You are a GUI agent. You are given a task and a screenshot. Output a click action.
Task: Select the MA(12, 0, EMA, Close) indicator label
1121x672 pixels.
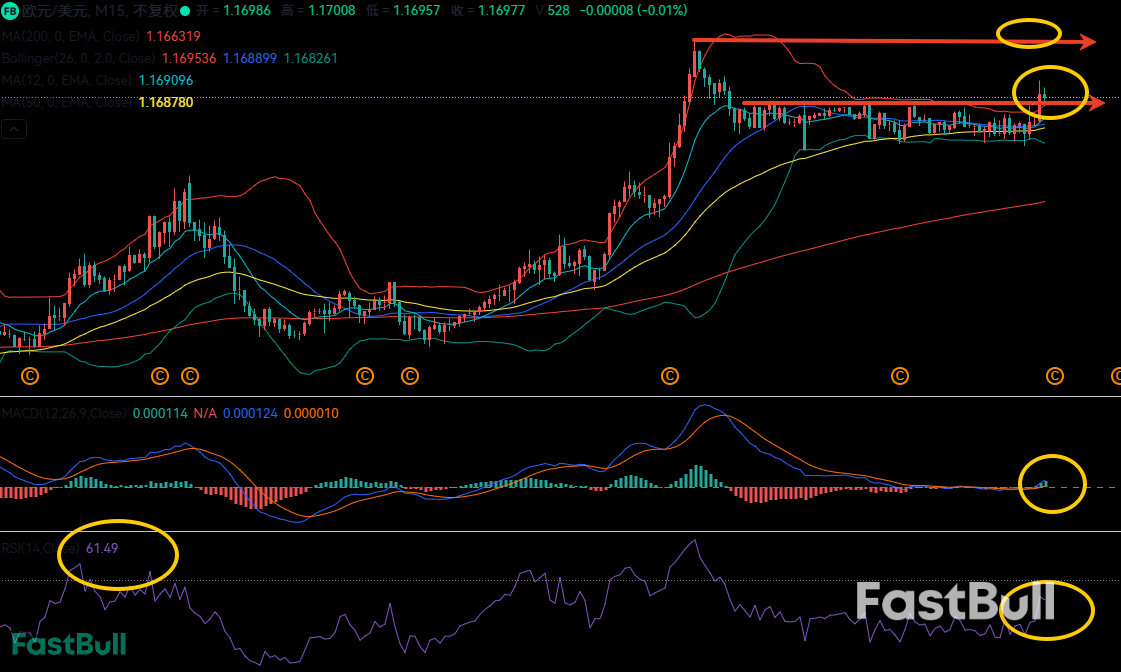coord(66,80)
